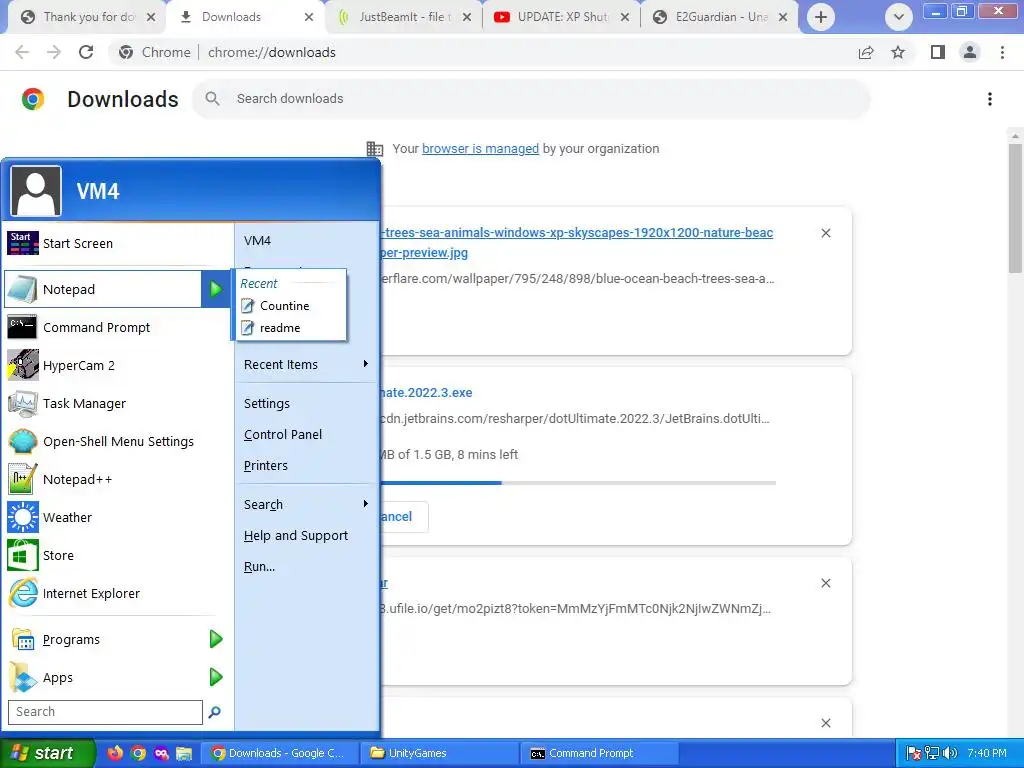
Task: Open the browser is managed link
Action: pos(480,148)
